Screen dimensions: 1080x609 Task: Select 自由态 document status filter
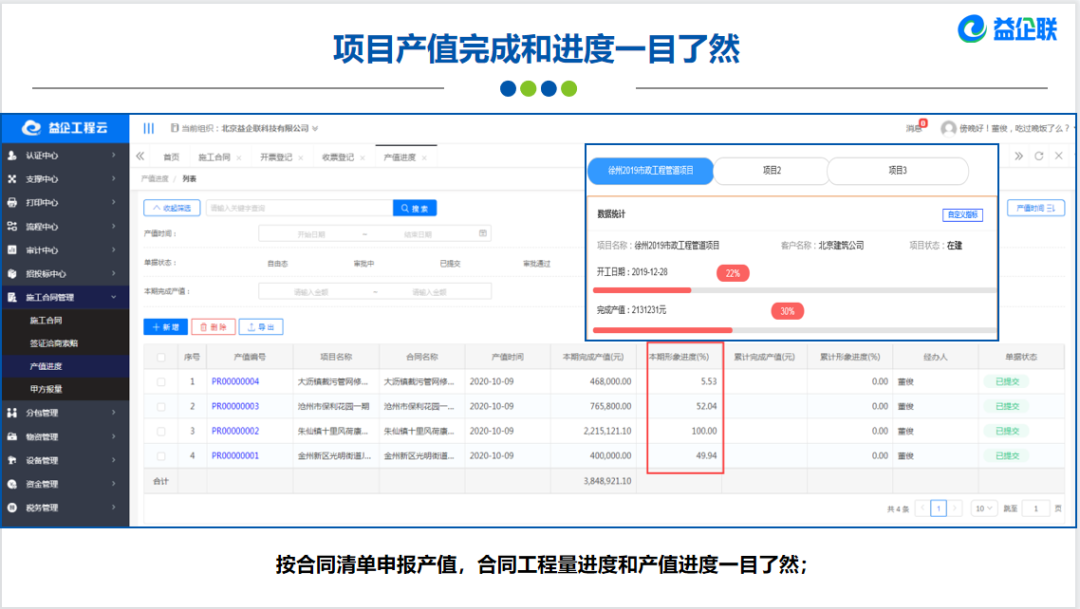pos(278,264)
